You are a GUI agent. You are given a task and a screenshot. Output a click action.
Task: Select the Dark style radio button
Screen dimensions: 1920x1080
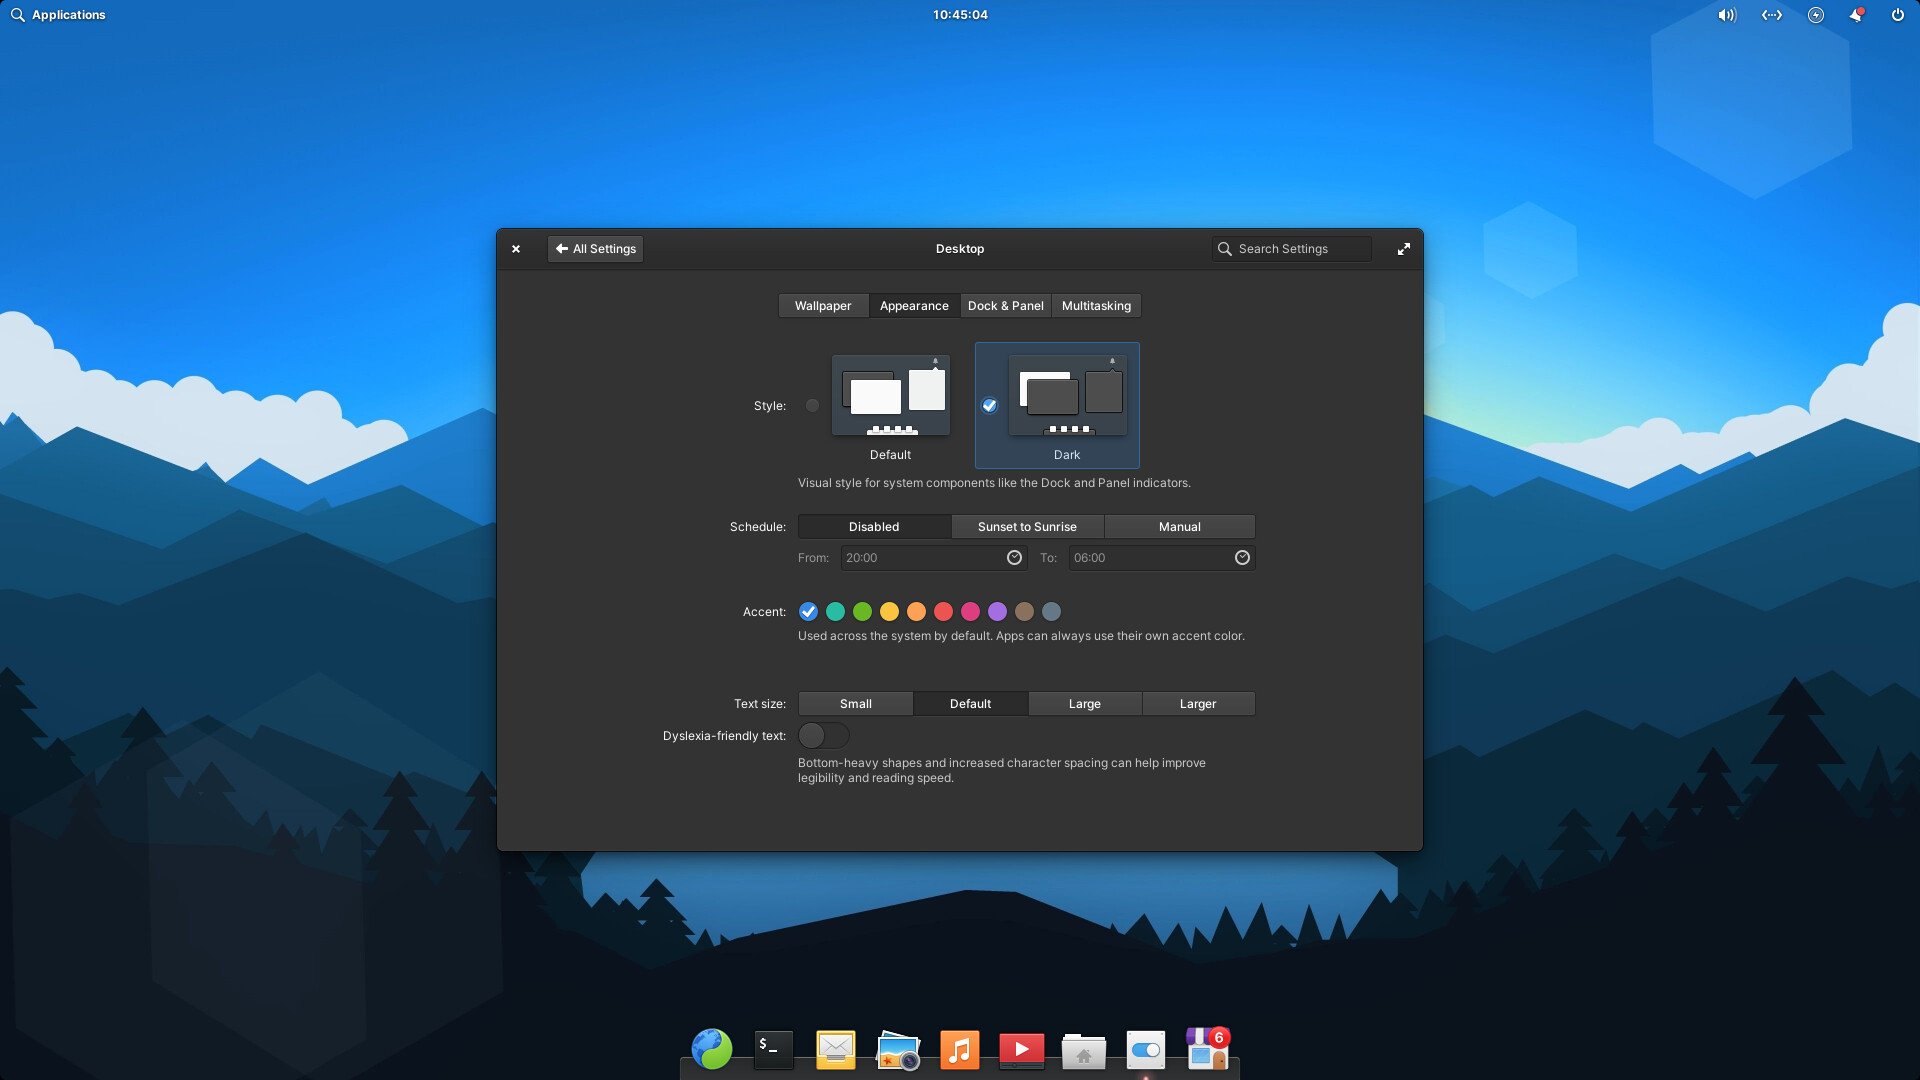tap(989, 405)
